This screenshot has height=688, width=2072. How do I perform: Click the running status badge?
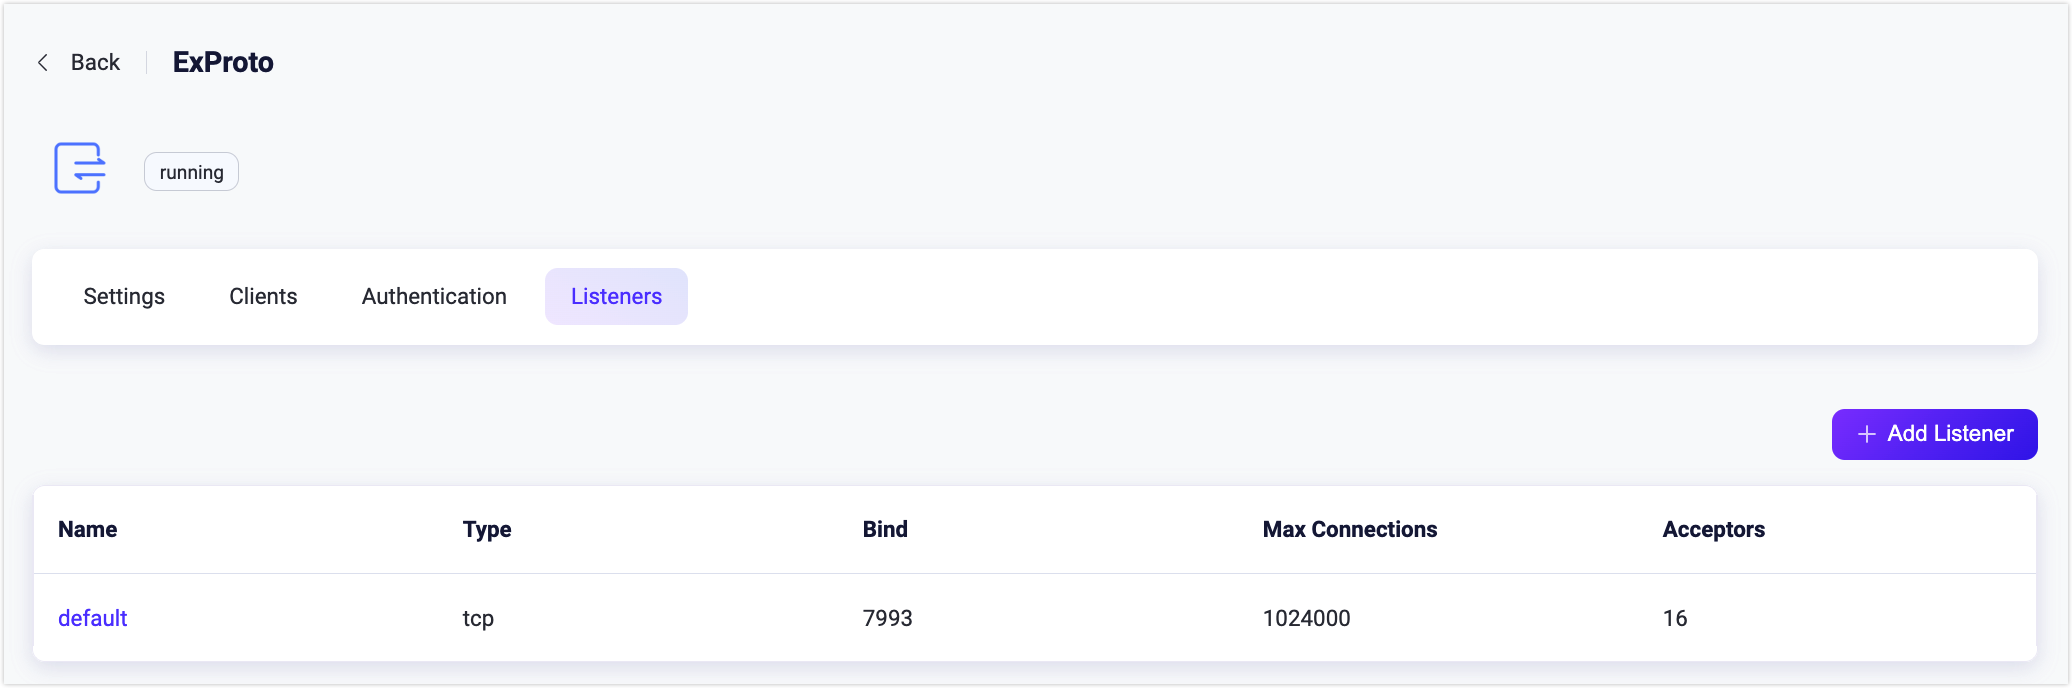(191, 172)
